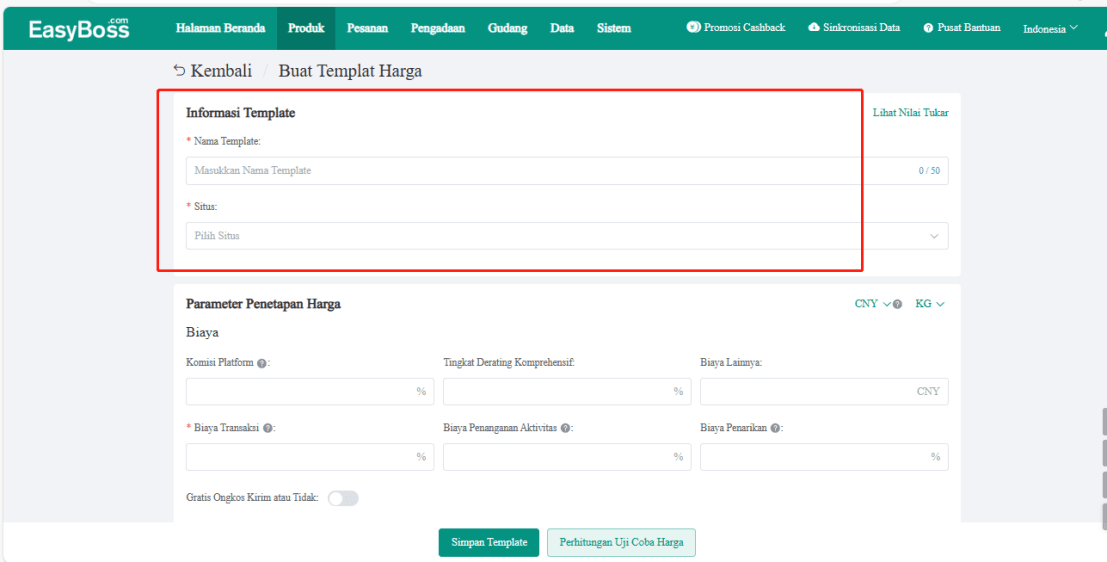Open the Data menu

click(562, 28)
